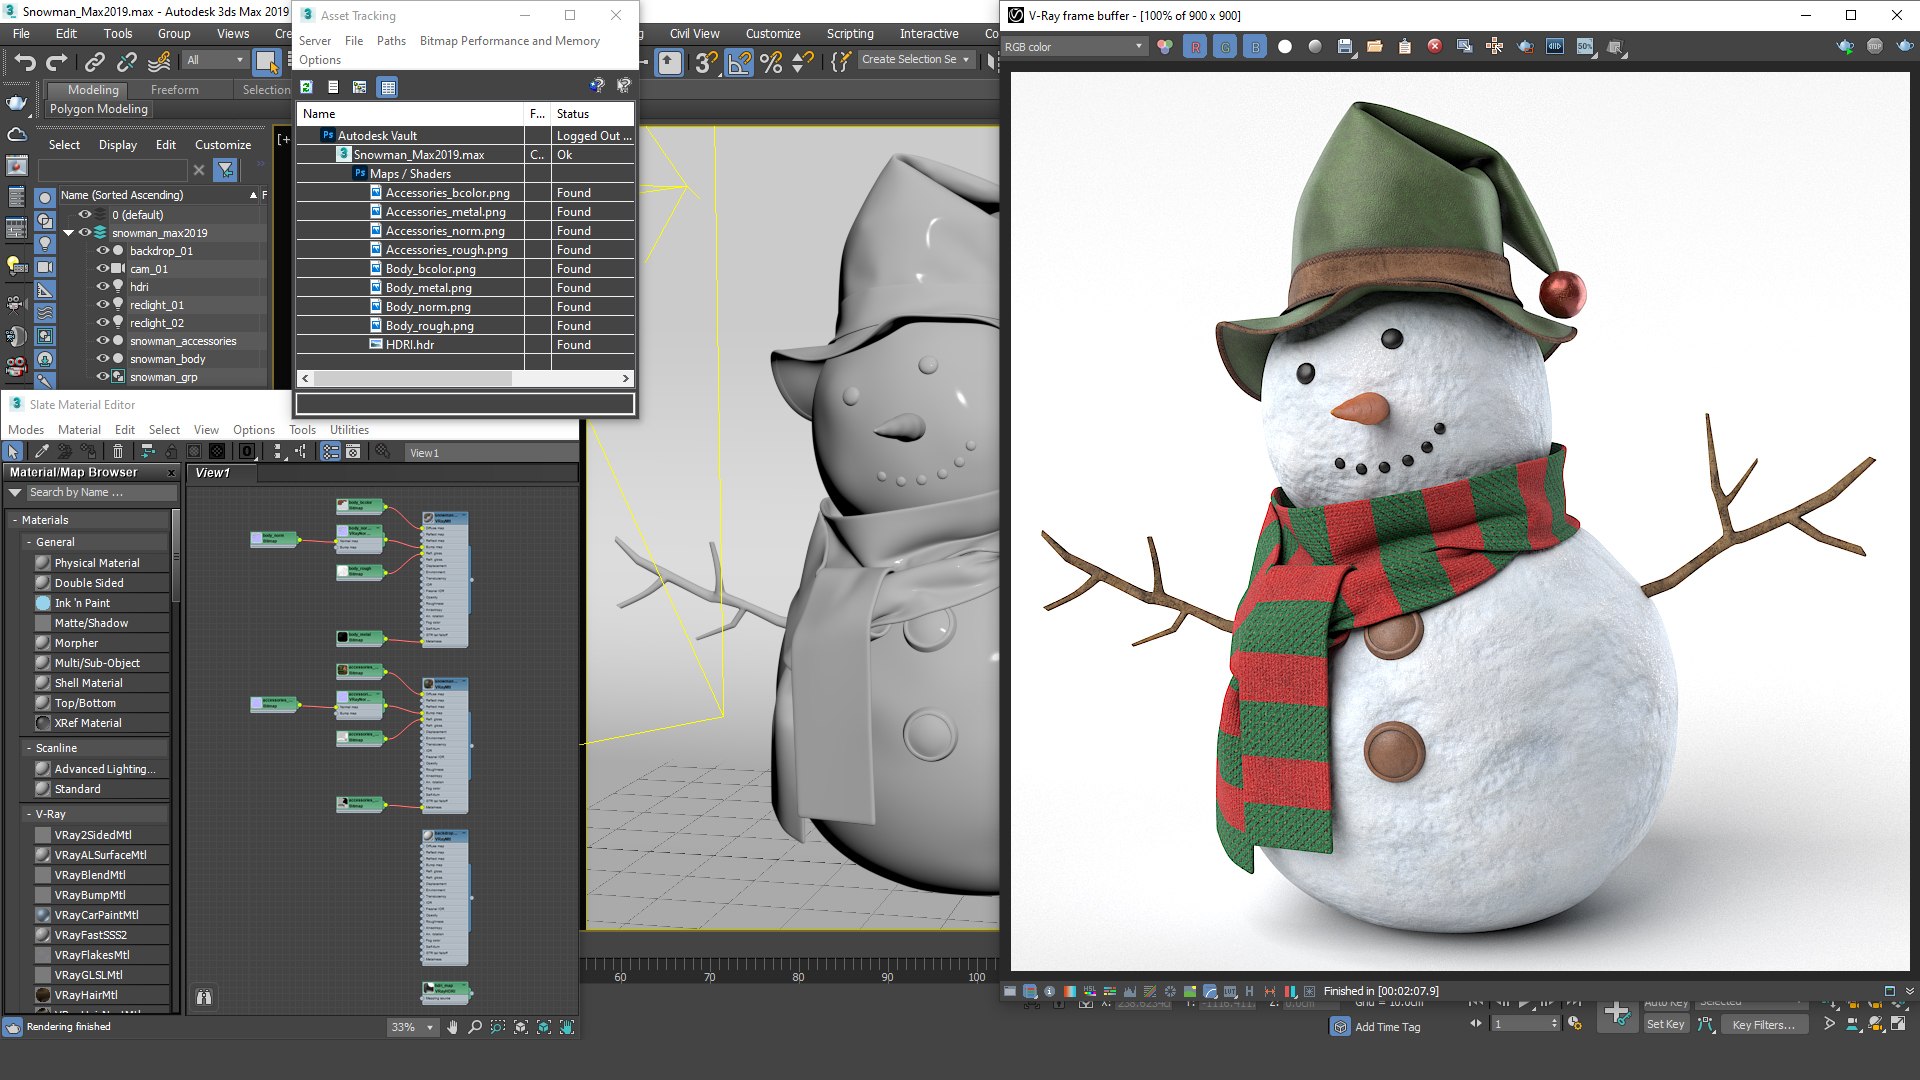Click the Pan tool hand icon
This screenshot has height=1080, width=1920.
tap(452, 1027)
